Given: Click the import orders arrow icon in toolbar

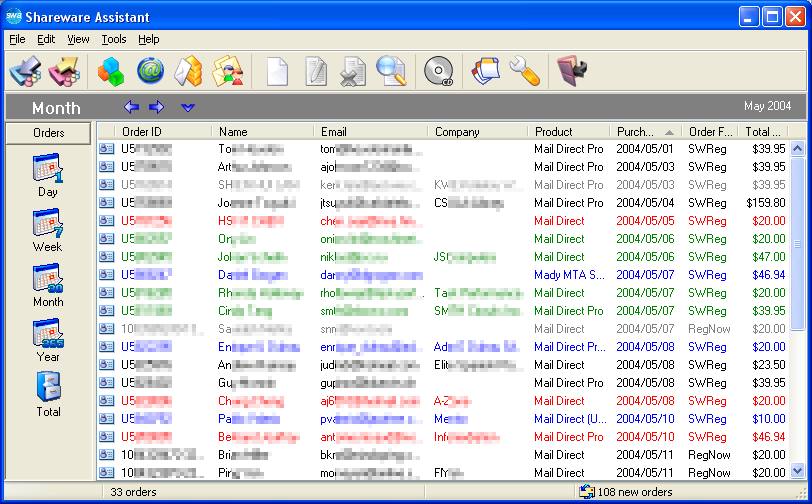Looking at the screenshot, I should point(25,71).
